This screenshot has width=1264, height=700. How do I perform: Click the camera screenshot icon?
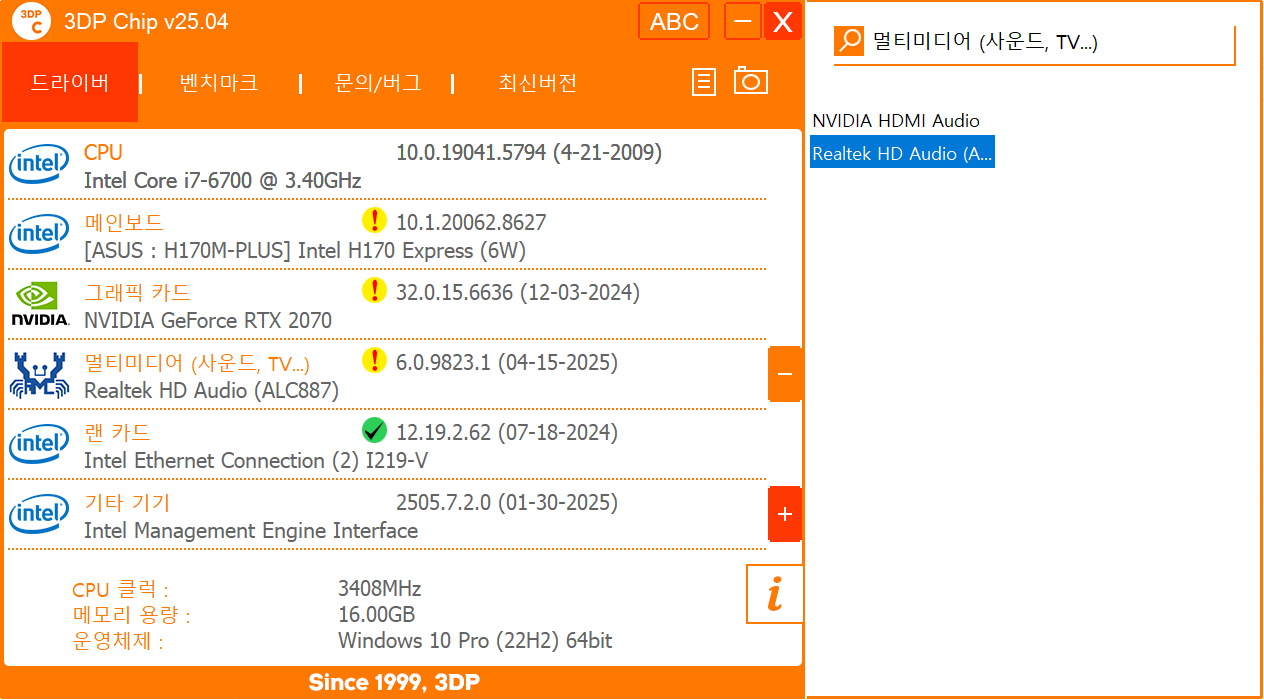point(751,81)
